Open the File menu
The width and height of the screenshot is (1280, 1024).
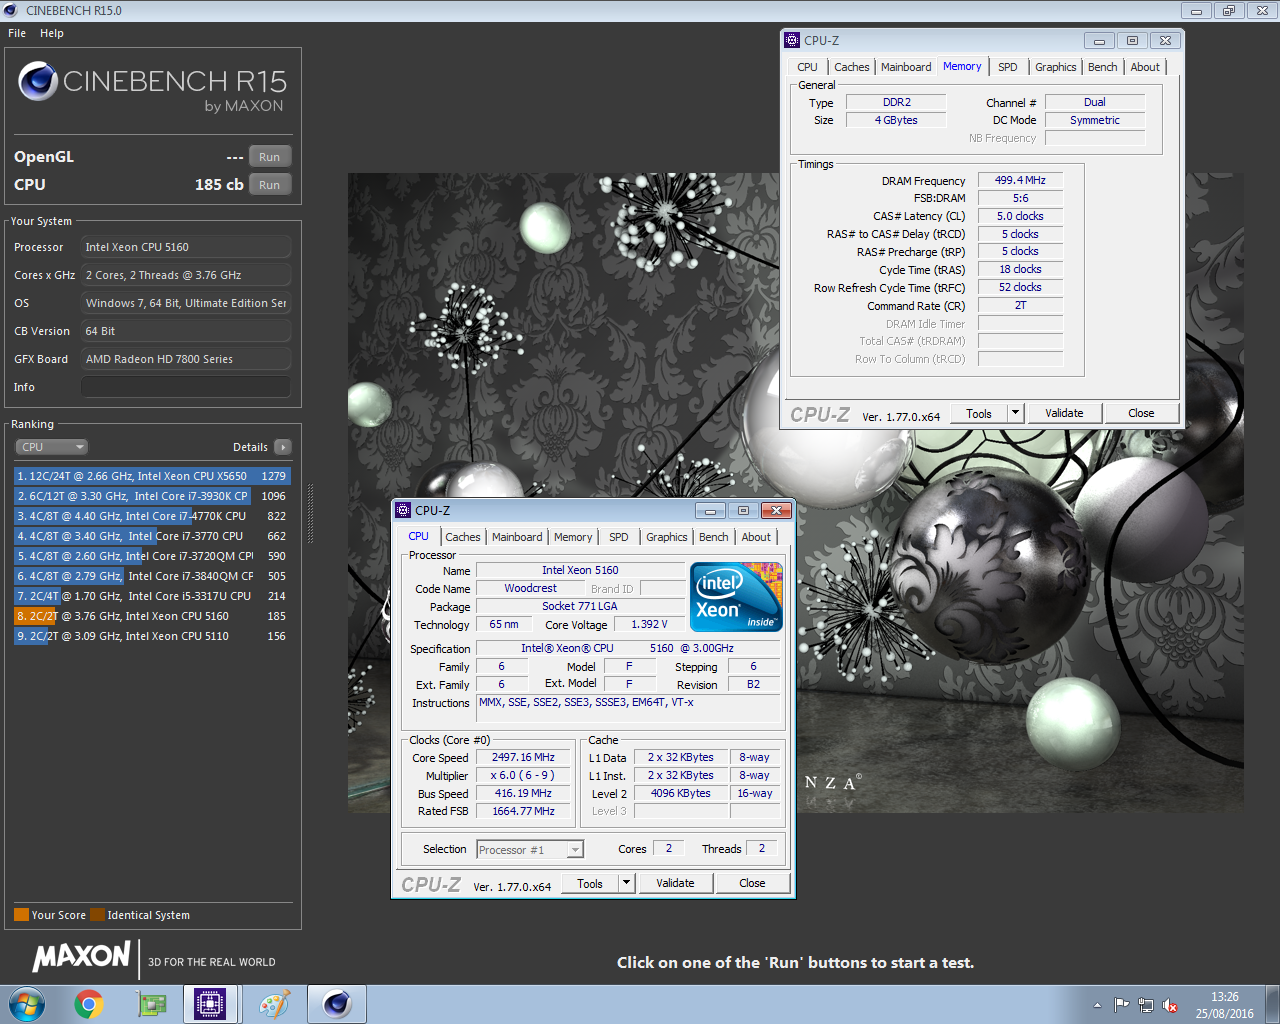17,33
